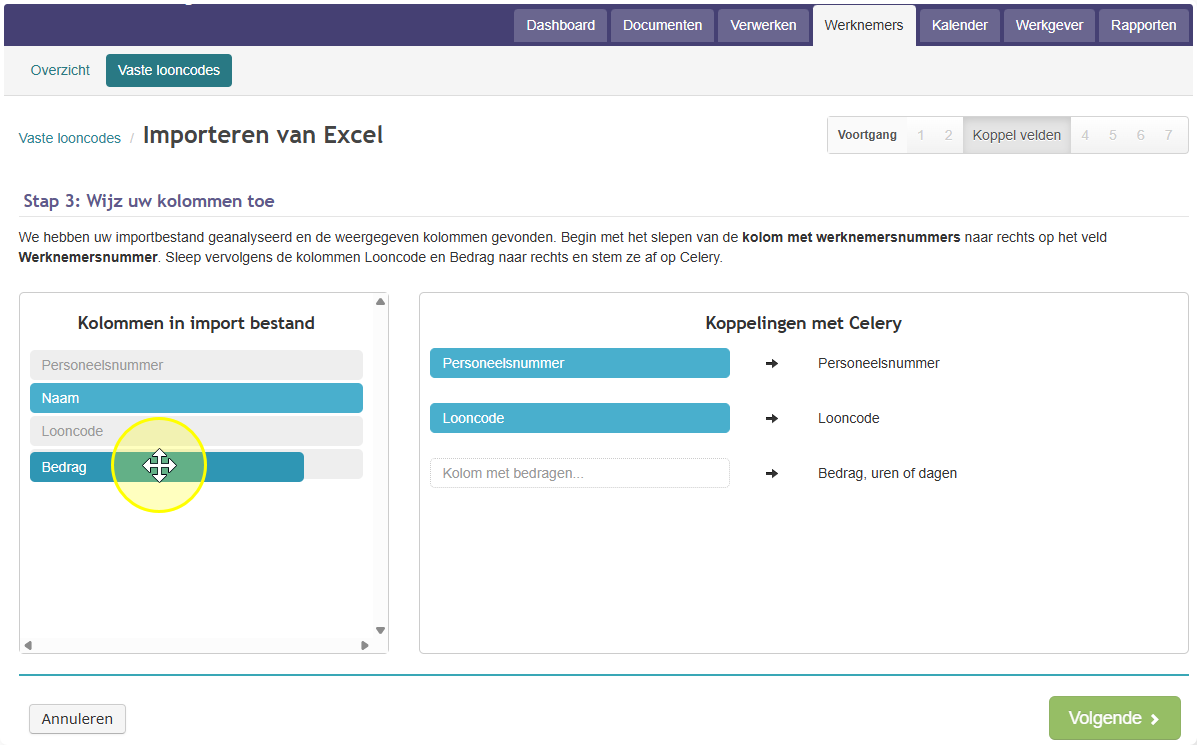This screenshot has height=745, width=1197.
Task: Open the Rapporten tab
Action: click(x=1144, y=25)
